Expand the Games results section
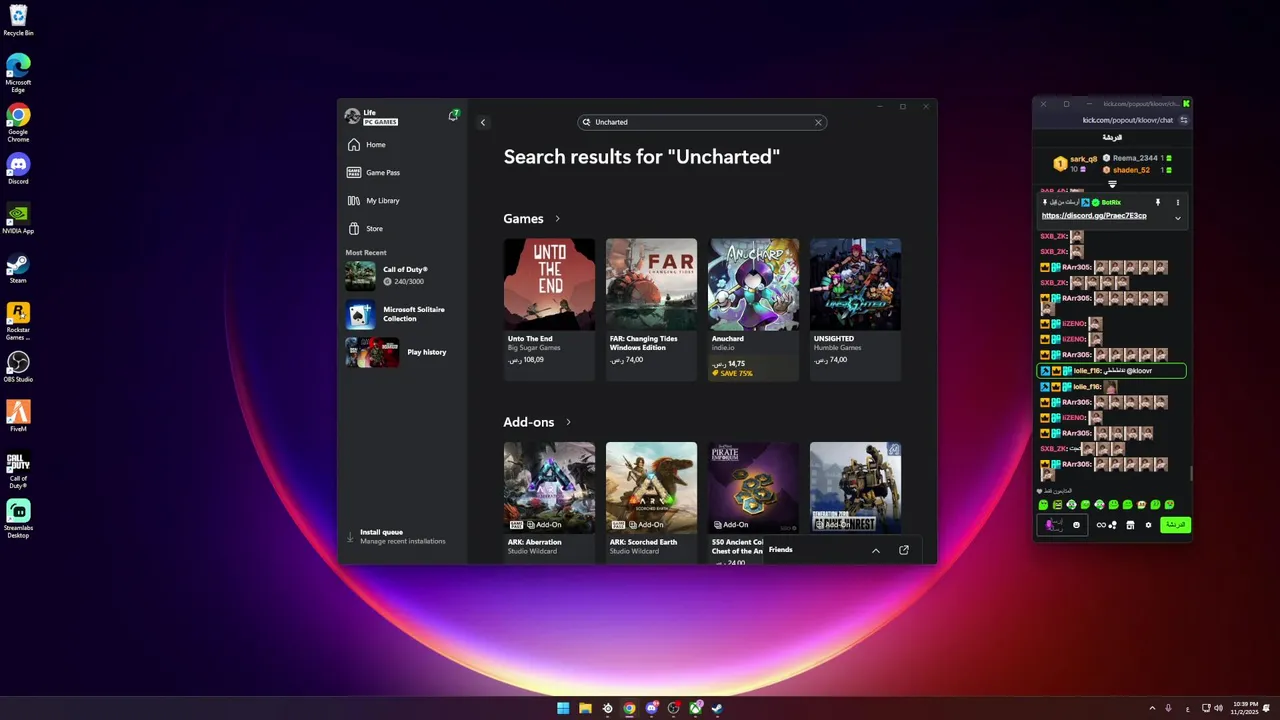 [x=558, y=219]
